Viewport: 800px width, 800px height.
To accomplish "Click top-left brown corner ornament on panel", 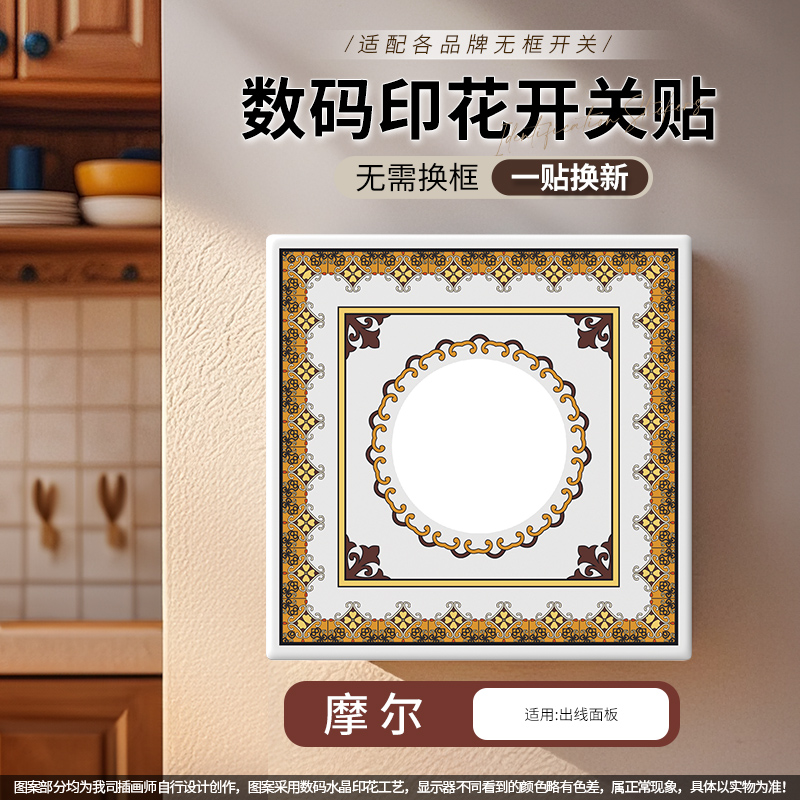I will (365, 334).
